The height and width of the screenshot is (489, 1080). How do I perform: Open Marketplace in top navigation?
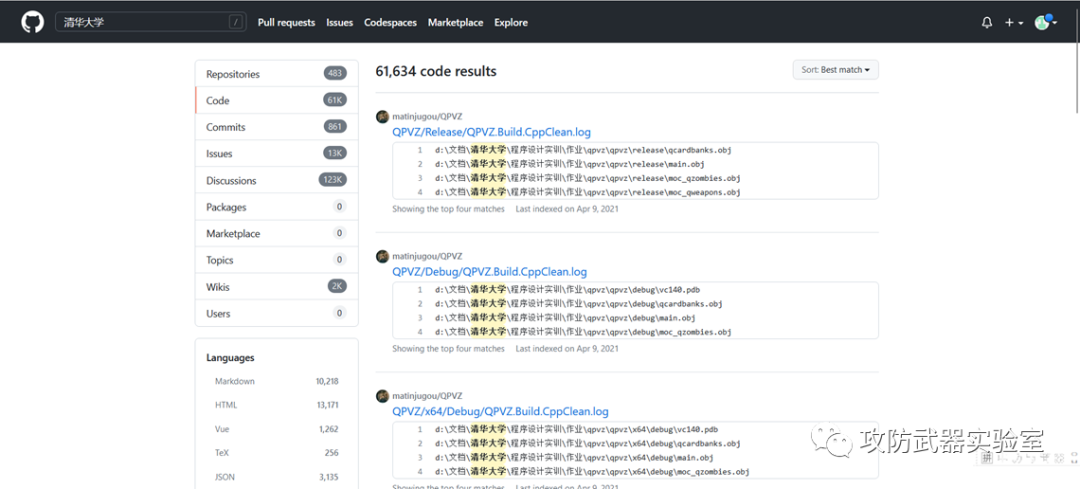pyautogui.click(x=455, y=23)
